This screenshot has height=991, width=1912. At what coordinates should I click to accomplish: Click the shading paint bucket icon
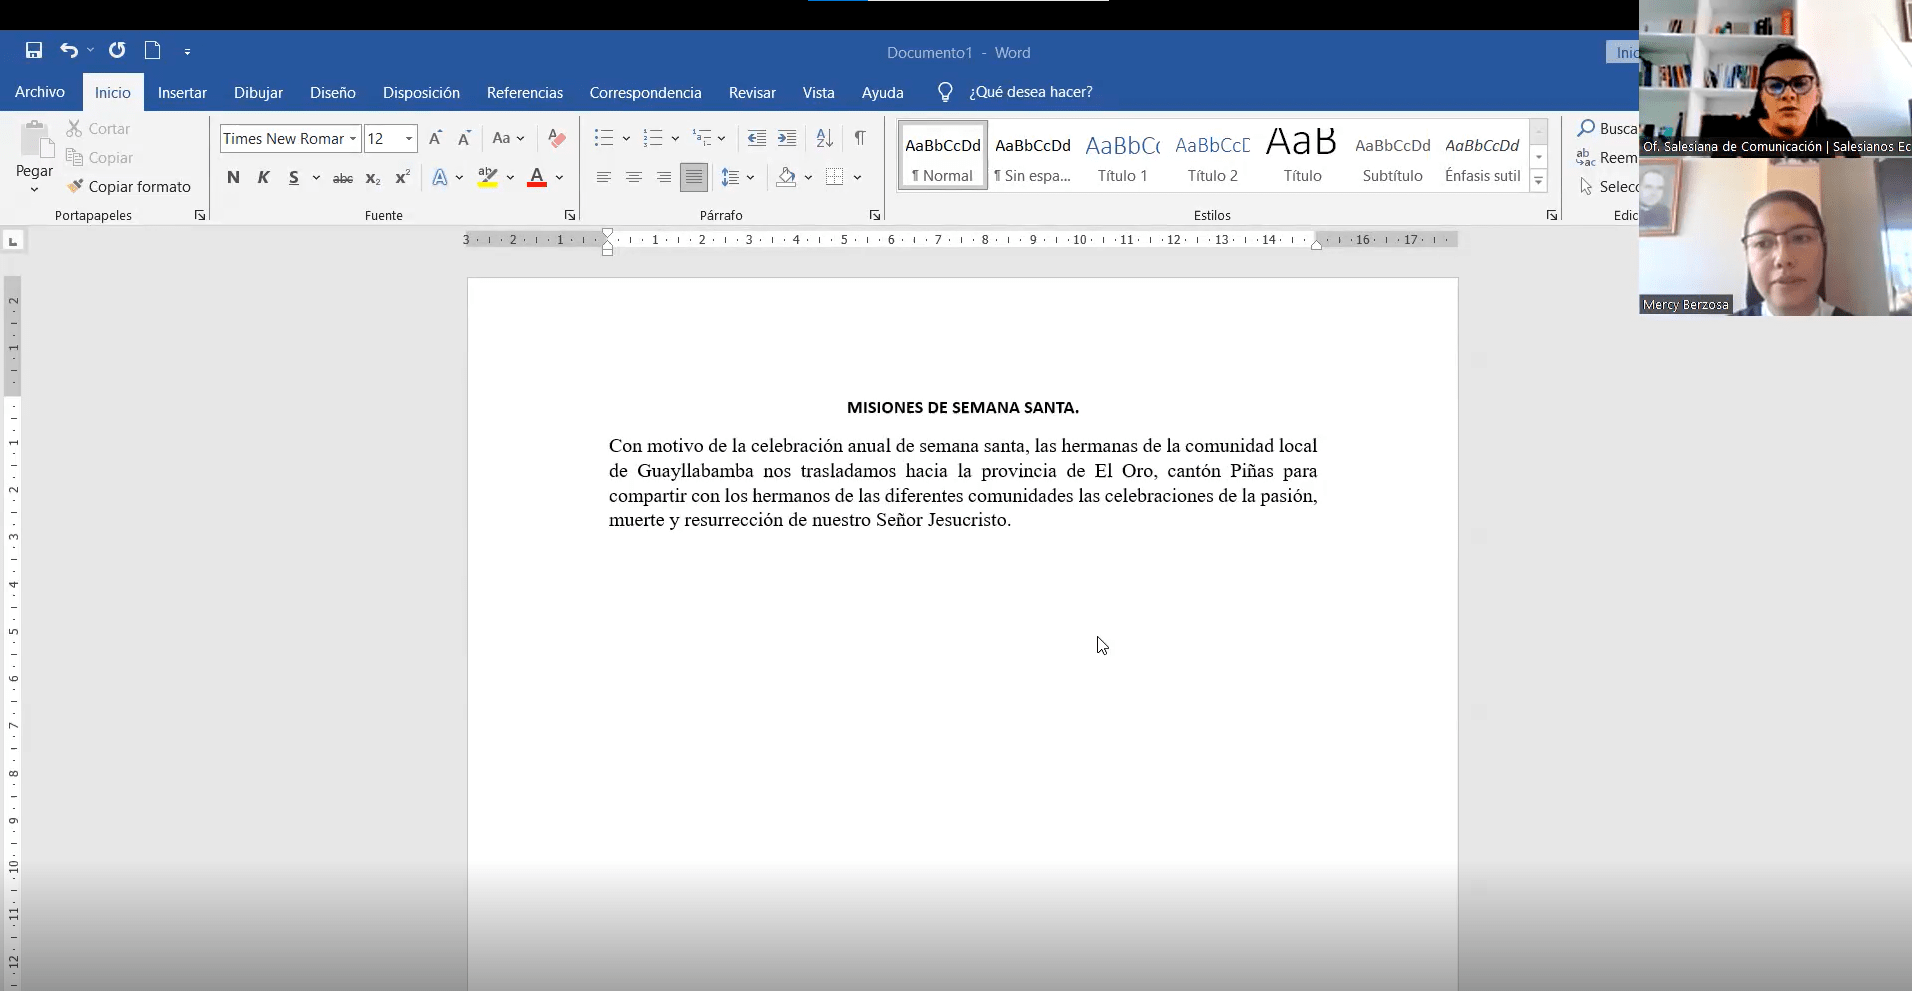tap(786, 177)
